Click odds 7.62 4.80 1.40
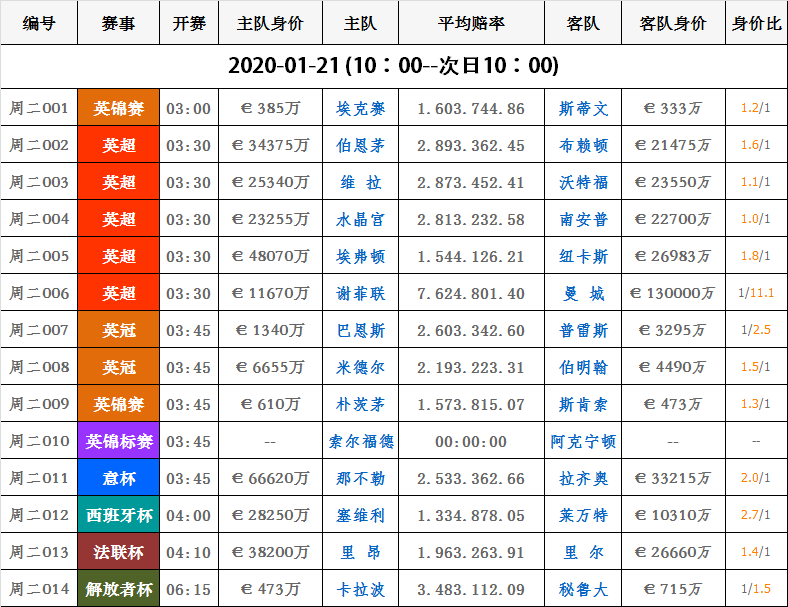This screenshot has height=607, width=788. 471,293
